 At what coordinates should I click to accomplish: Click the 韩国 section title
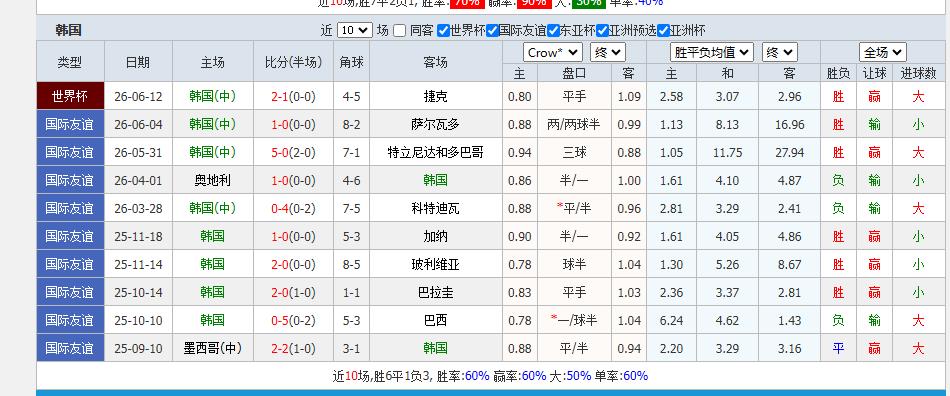(x=68, y=30)
